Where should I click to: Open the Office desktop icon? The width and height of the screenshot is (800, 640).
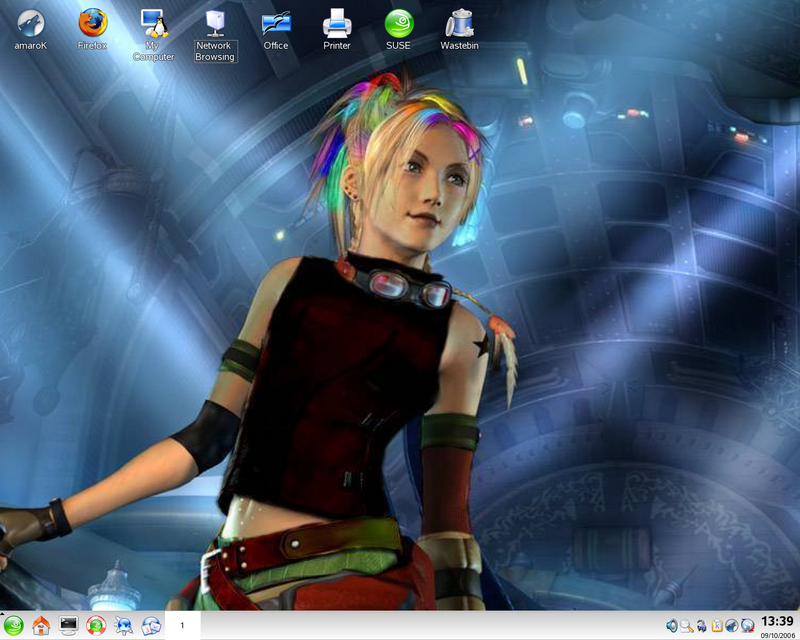[276, 30]
